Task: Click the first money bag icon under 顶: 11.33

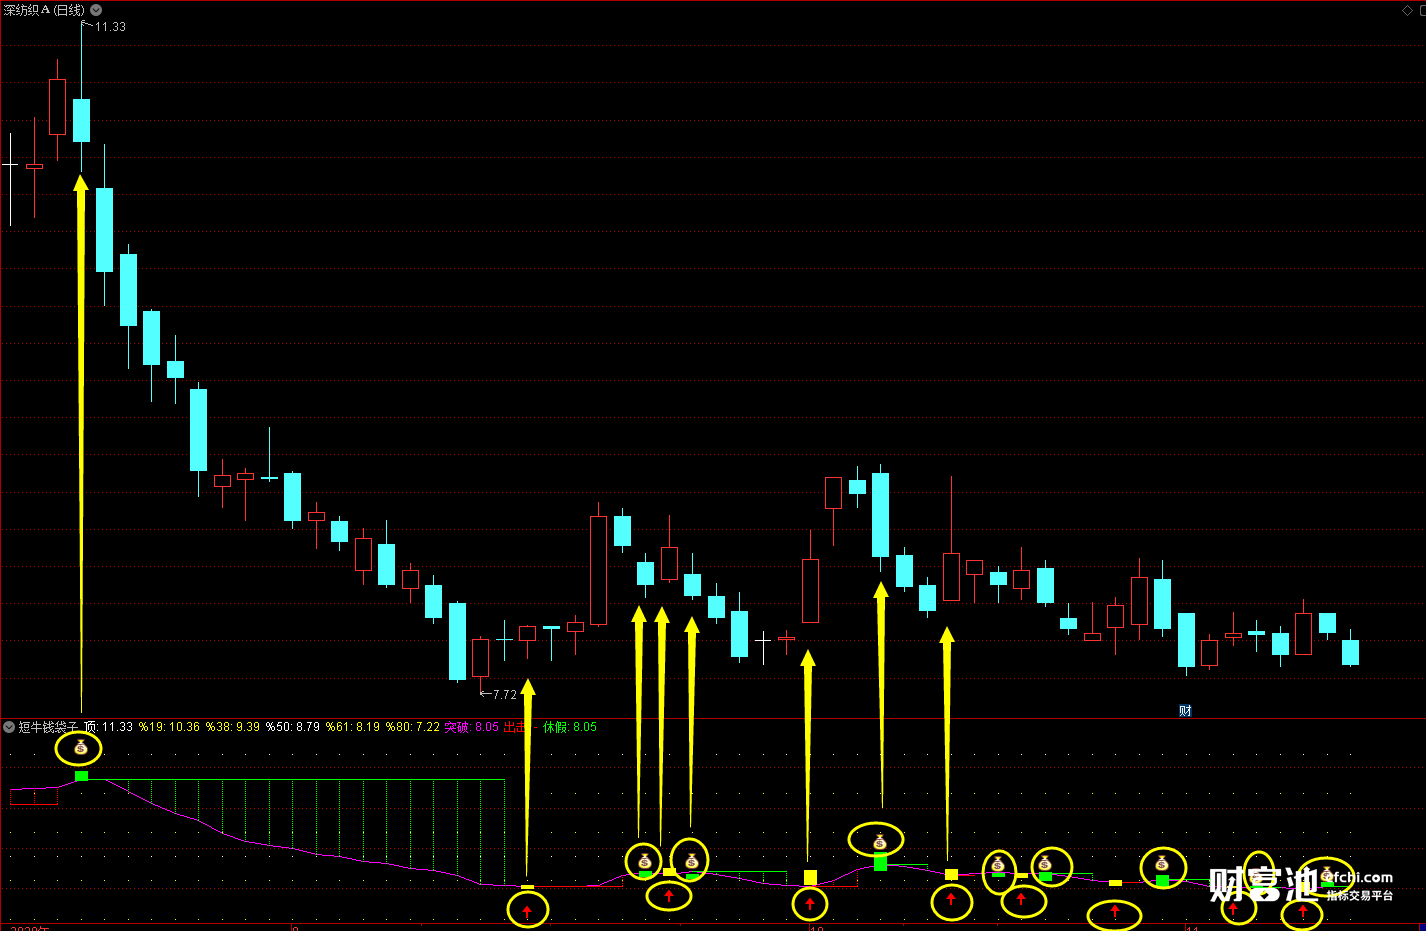Action: pos(81,748)
